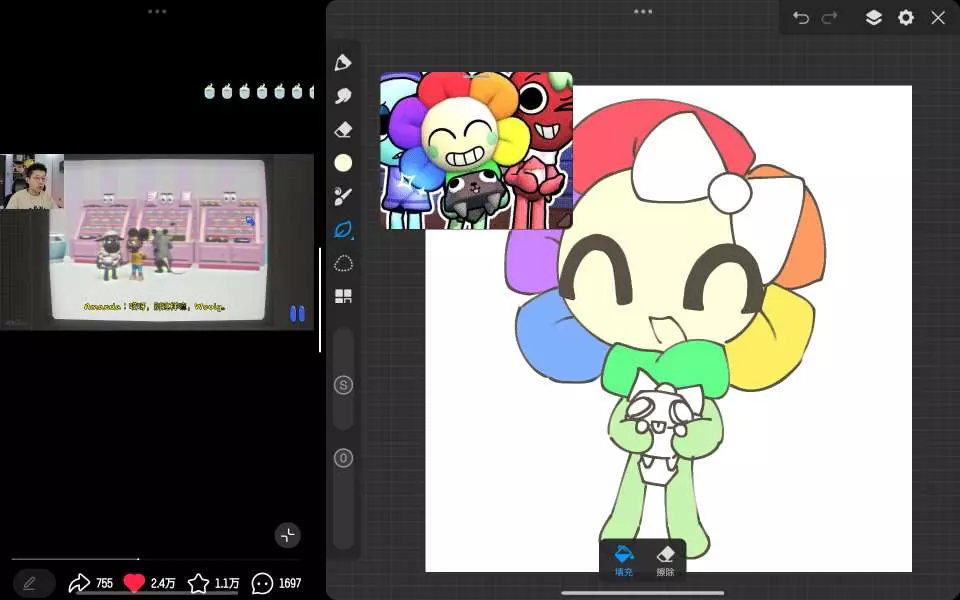Image resolution: width=960 pixels, height=600 pixels.
Task: Select the blue lasso fill tool
Action: point(343,230)
